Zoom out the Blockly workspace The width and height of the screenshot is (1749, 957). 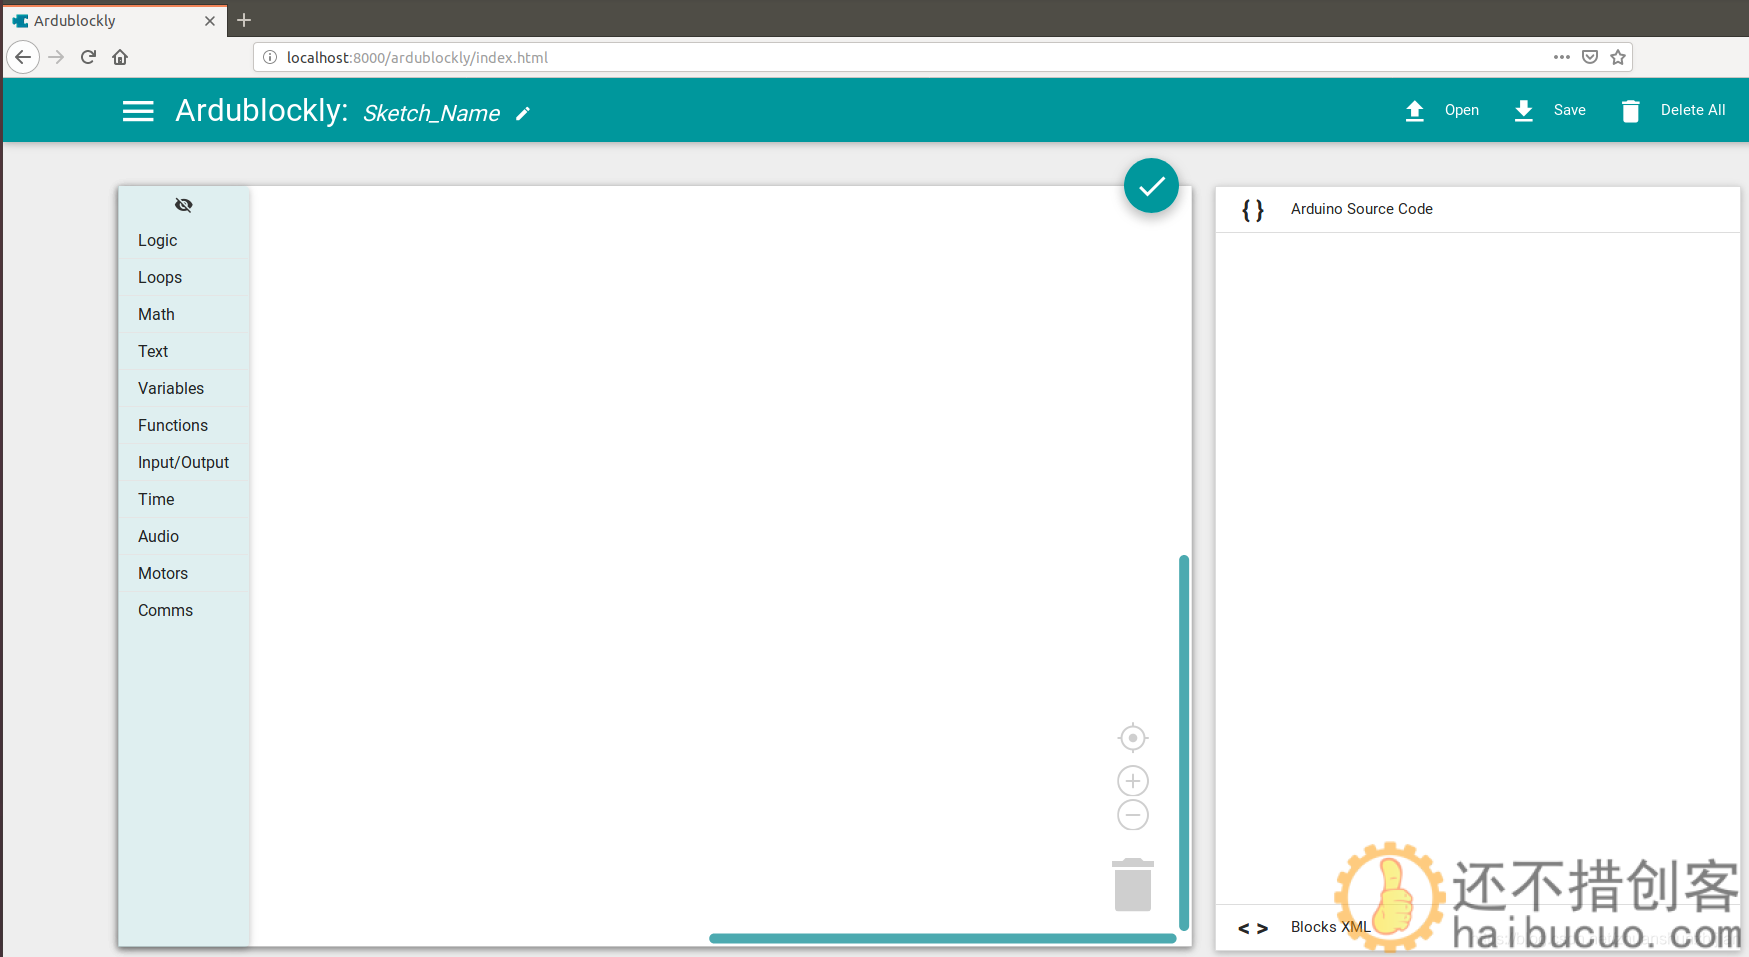click(1133, 815)
